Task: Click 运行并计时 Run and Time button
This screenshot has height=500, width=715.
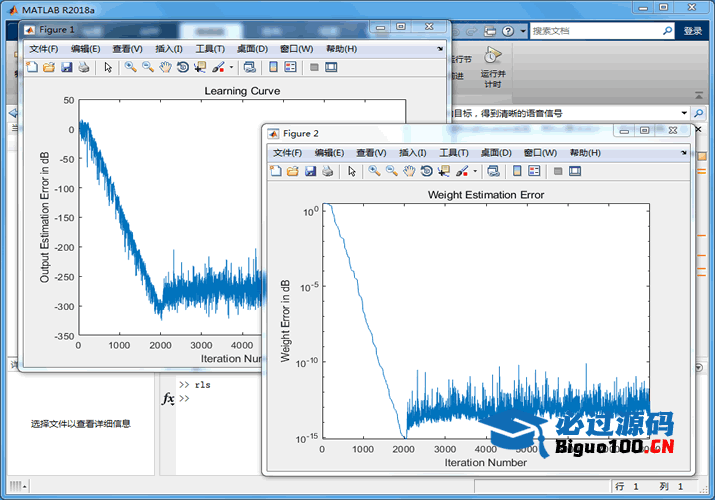Action: [493, 67]
